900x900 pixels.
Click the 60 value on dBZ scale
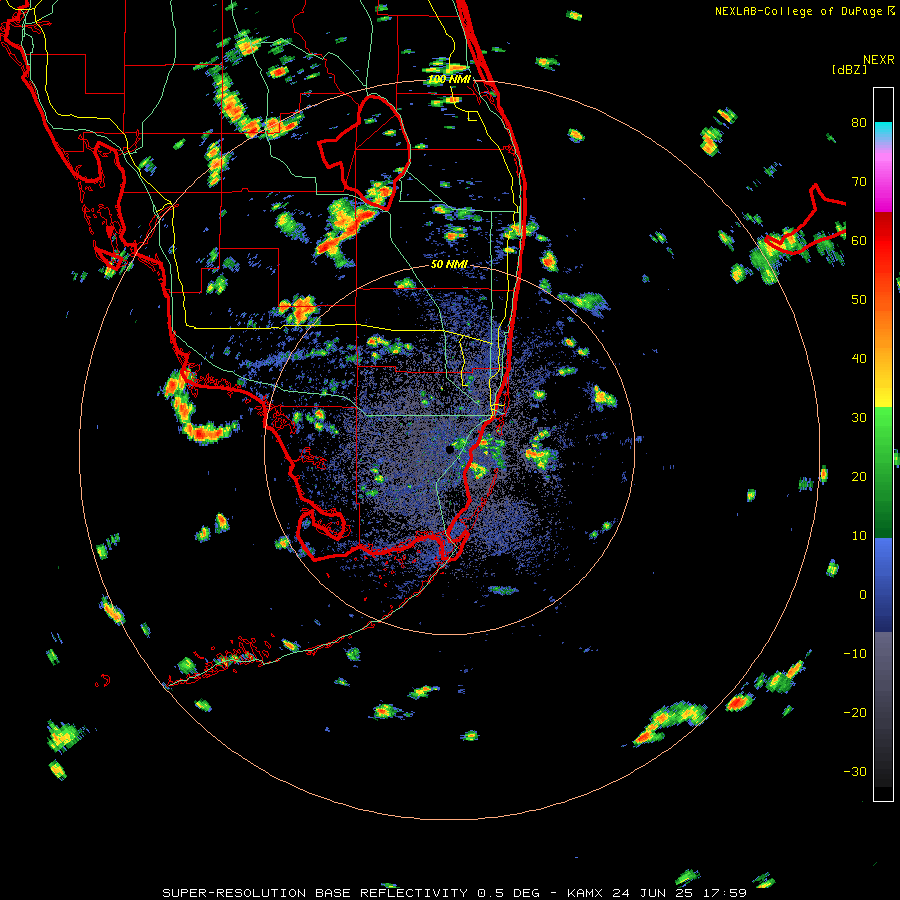tap(859, 241)
